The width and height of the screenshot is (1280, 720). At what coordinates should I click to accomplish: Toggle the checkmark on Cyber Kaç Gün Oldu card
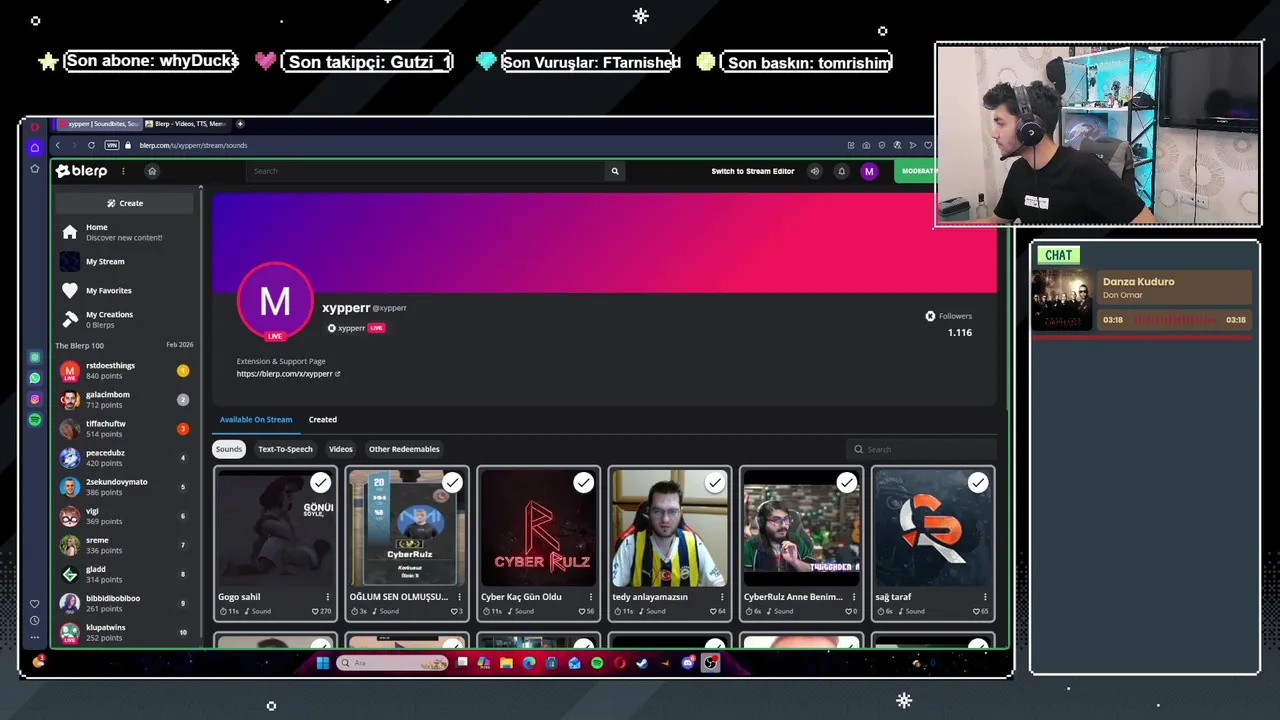coord(583,483)
